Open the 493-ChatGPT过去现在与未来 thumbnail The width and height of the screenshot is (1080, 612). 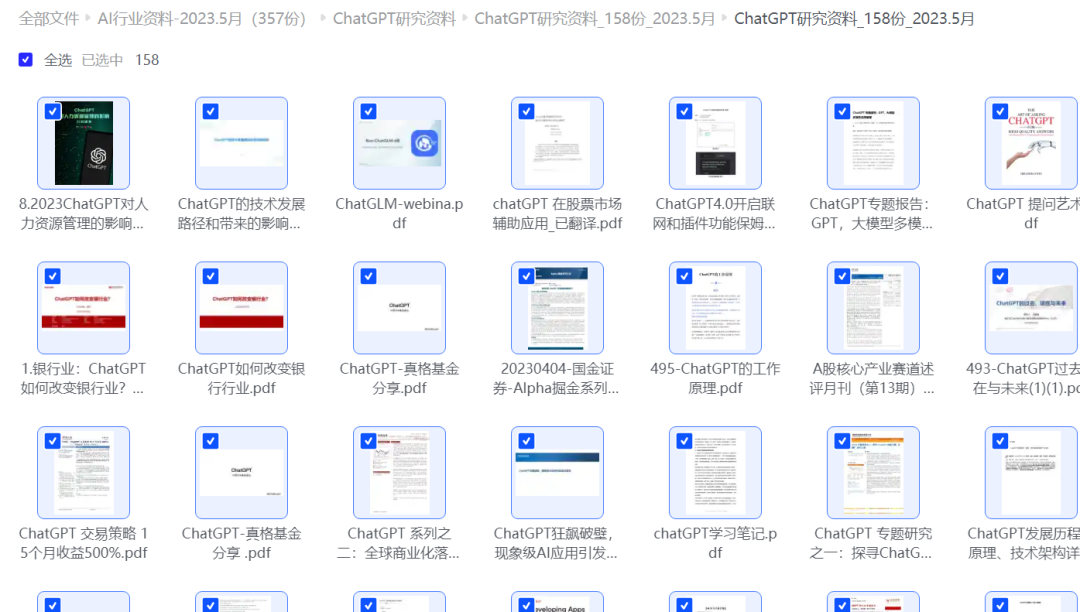tap(1031, 308)
